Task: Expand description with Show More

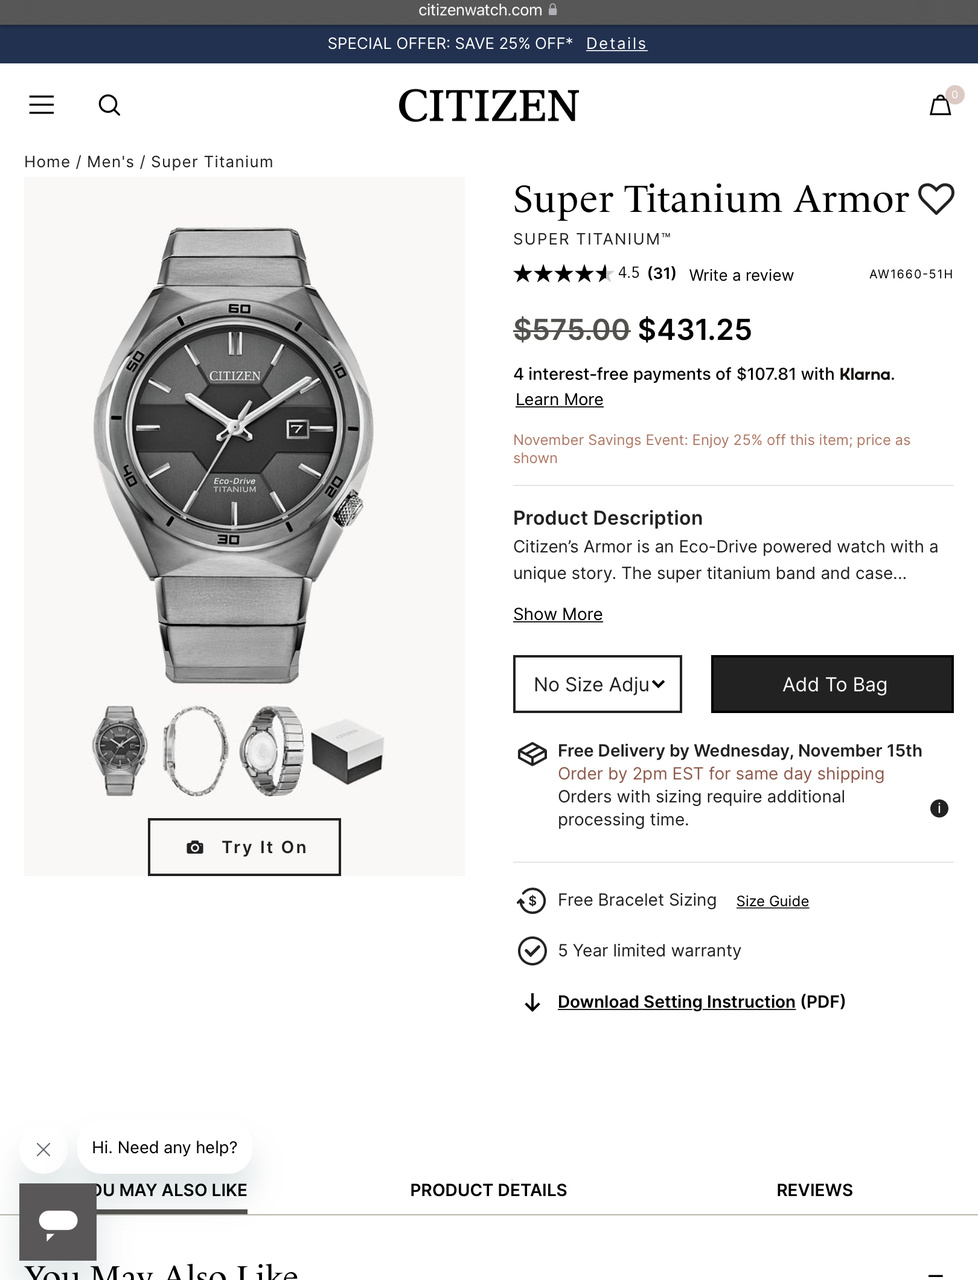Action: [x=558, y=614]
